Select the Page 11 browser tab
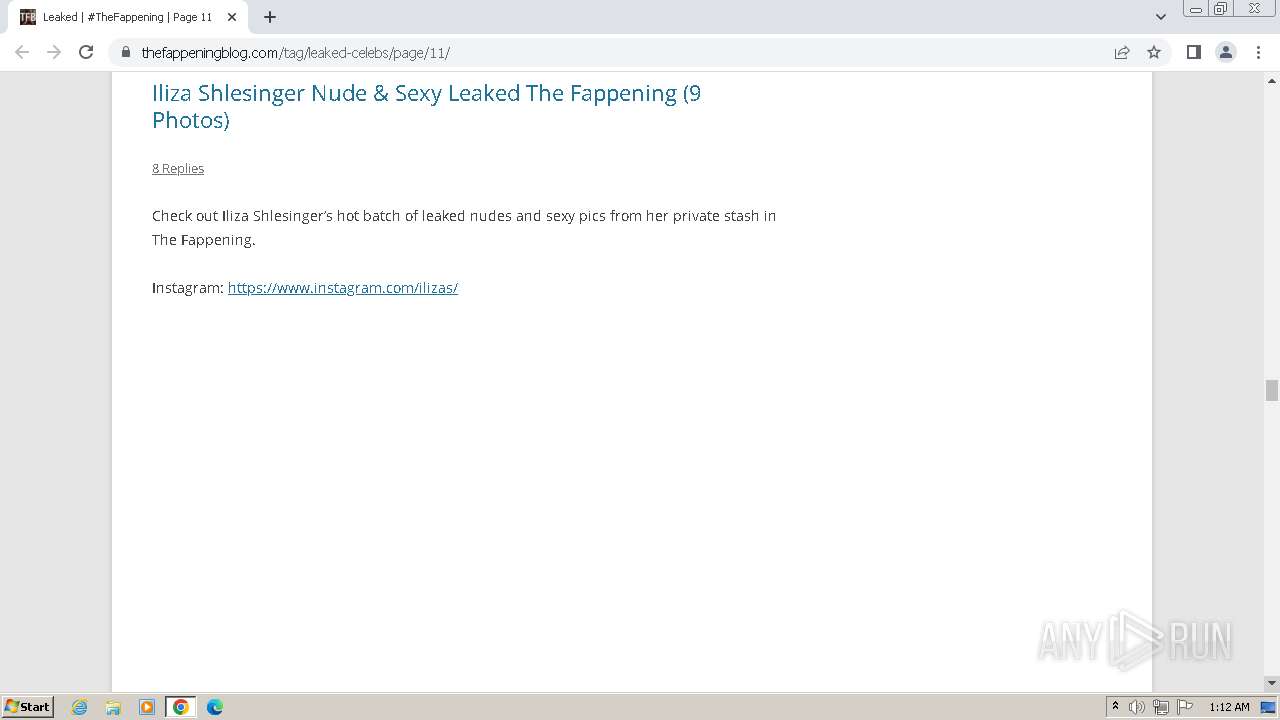Image resolution: width=1280 pixels, height=720 pixels. 127,17
